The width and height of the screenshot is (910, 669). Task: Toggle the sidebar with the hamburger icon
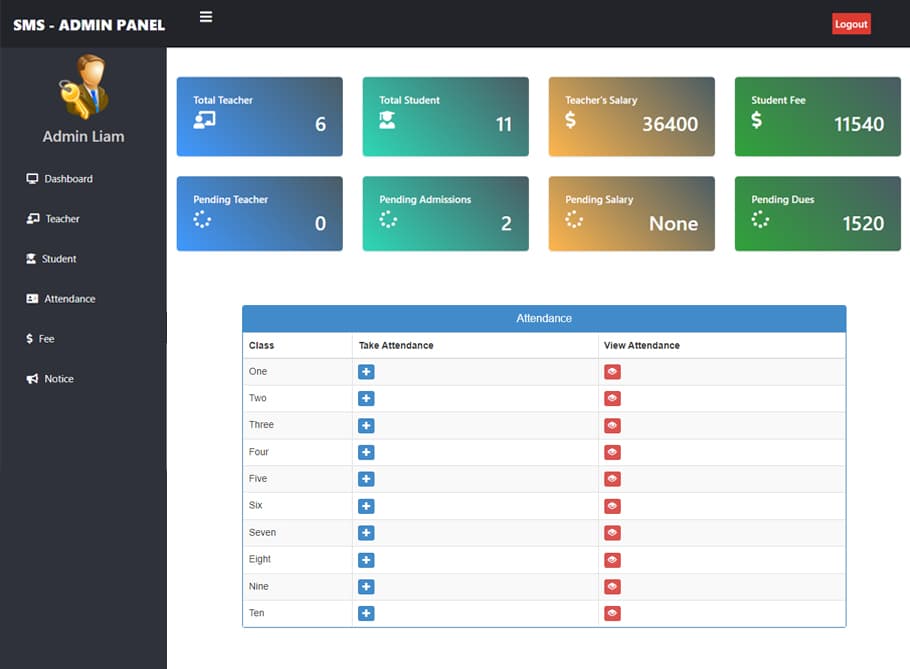206,17
